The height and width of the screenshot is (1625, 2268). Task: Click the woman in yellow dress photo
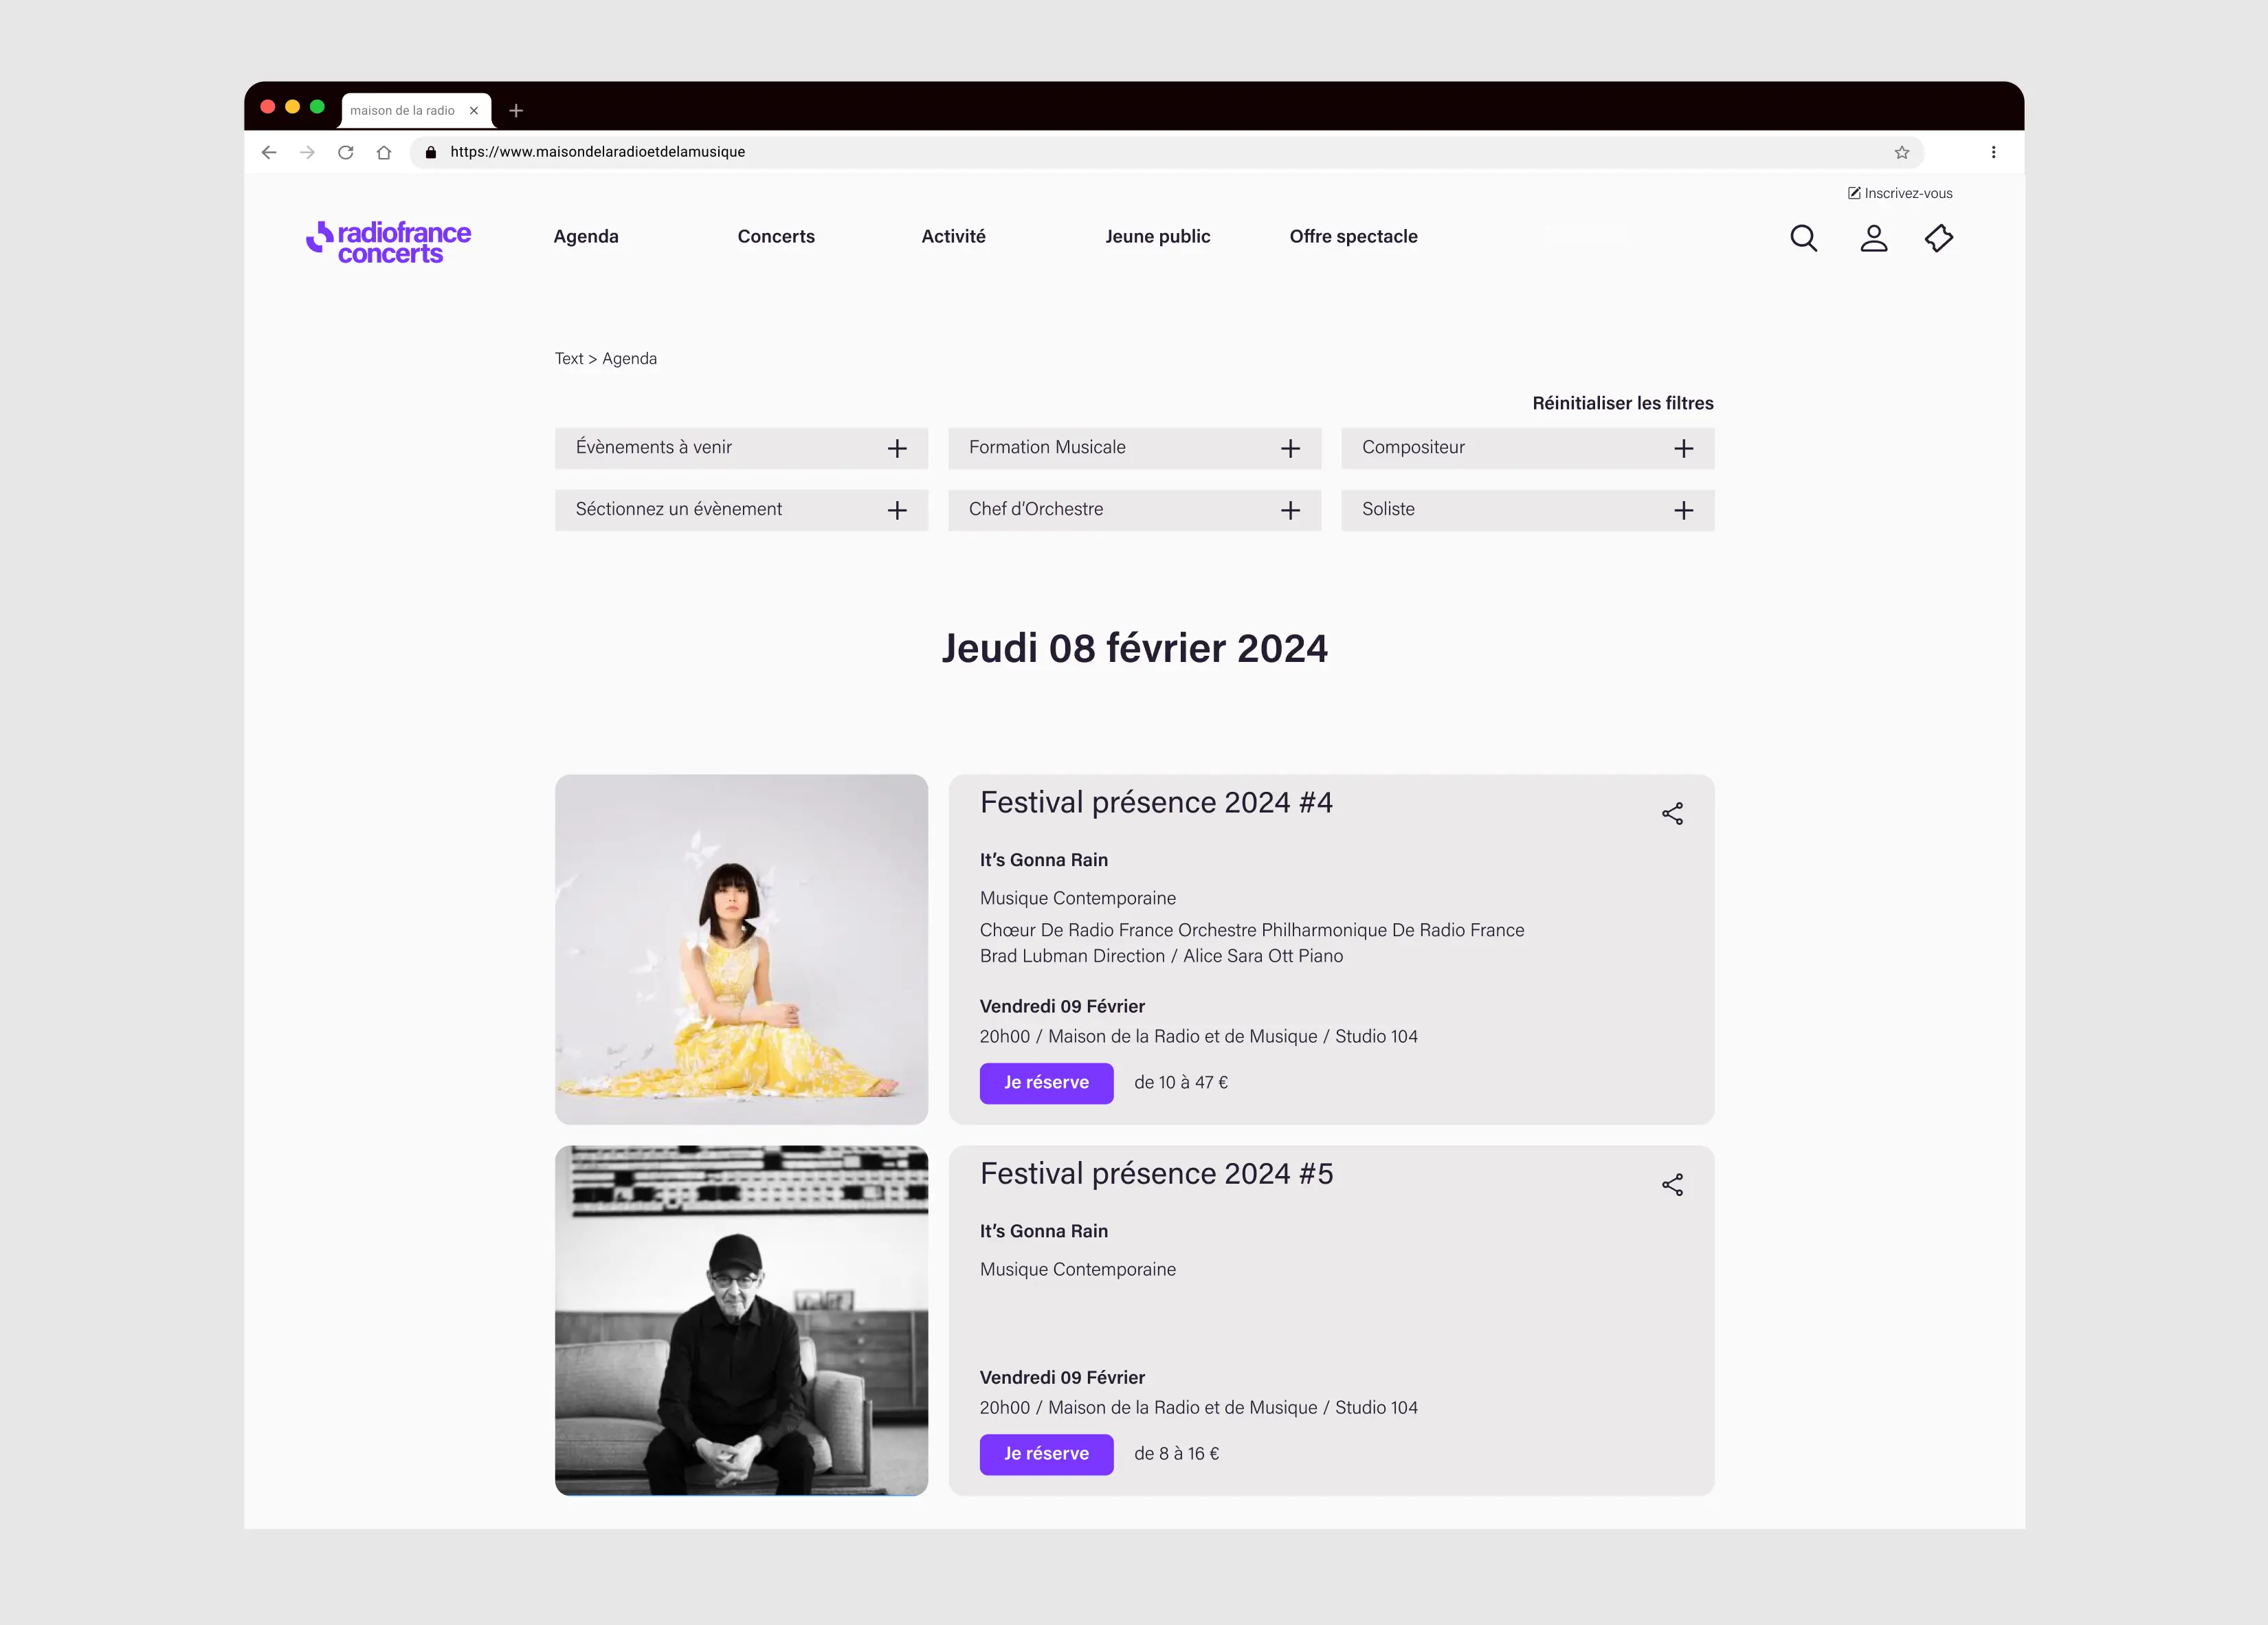point(741,949)
